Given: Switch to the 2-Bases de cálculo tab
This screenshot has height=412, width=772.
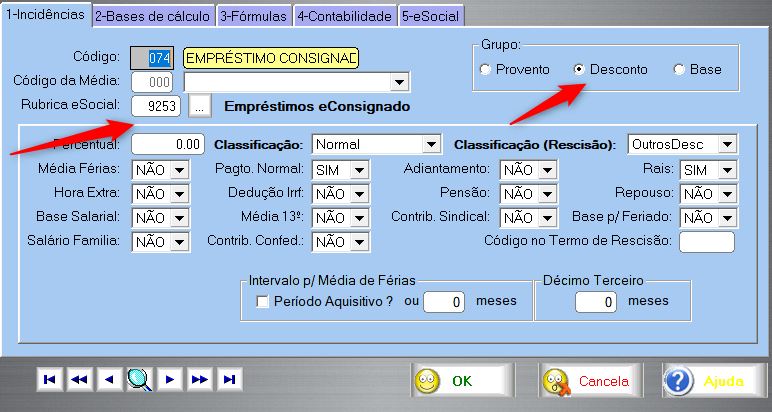Looking at the screenshot, I should click(152, 16).
